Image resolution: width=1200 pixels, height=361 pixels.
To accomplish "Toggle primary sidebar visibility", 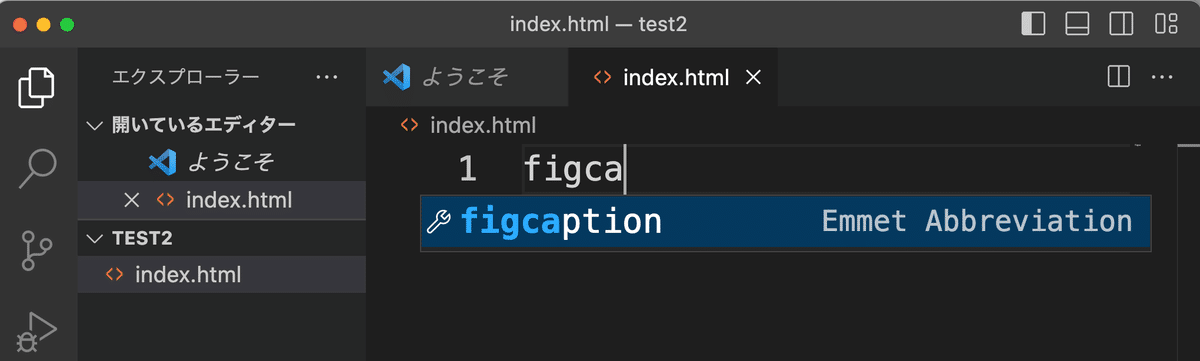I will pos(1033,23).
